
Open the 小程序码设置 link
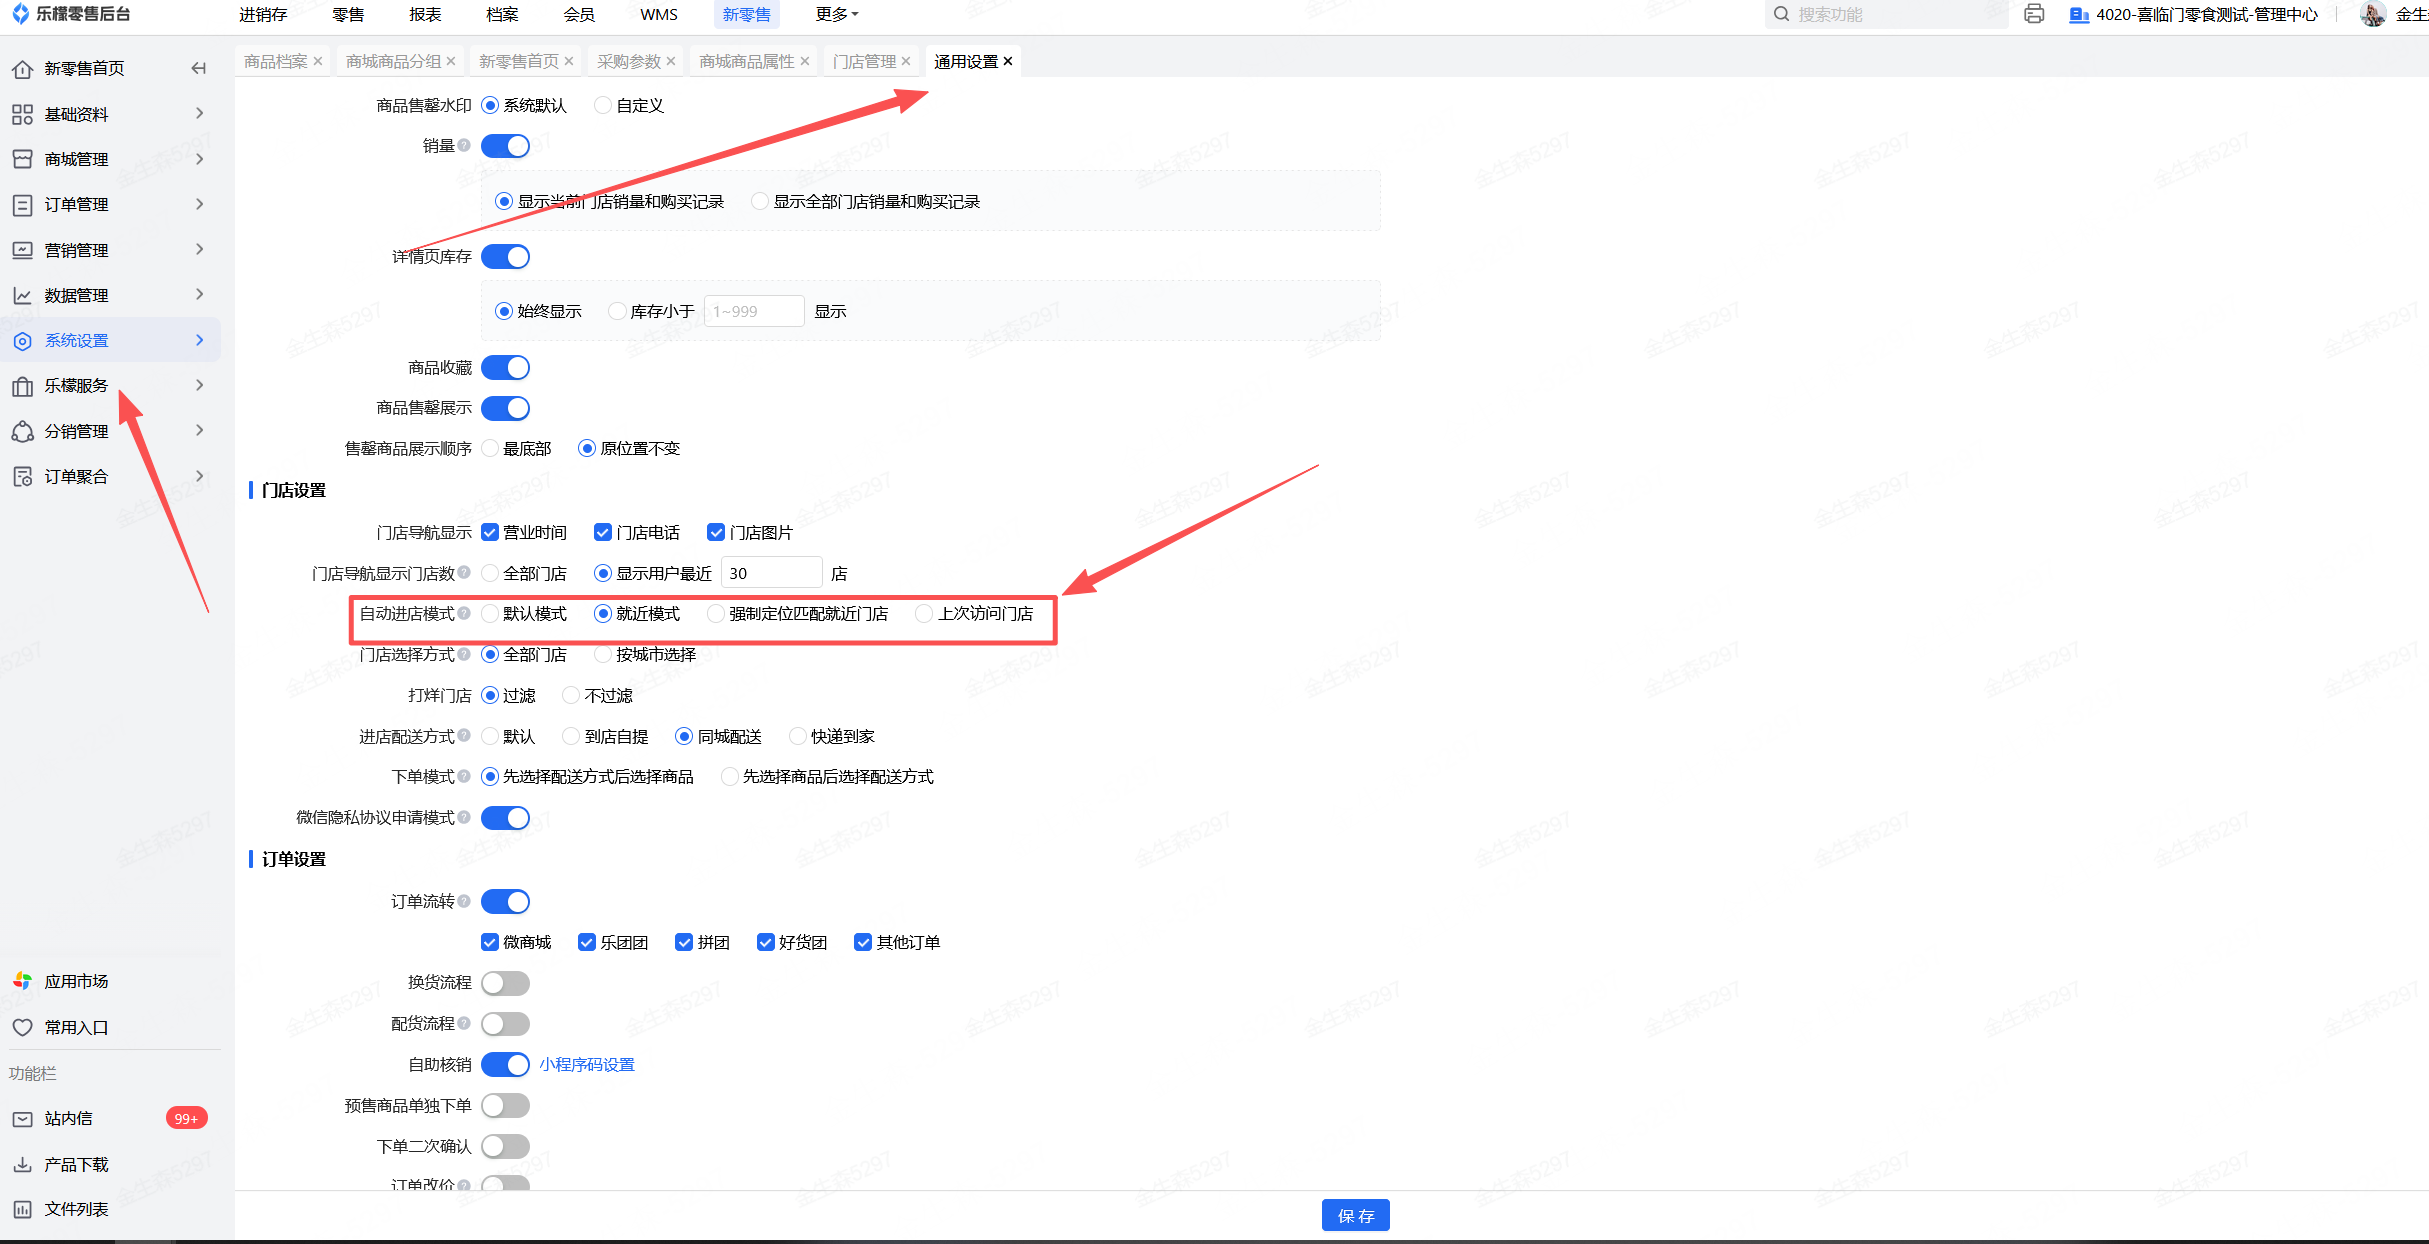(587, 1064)
